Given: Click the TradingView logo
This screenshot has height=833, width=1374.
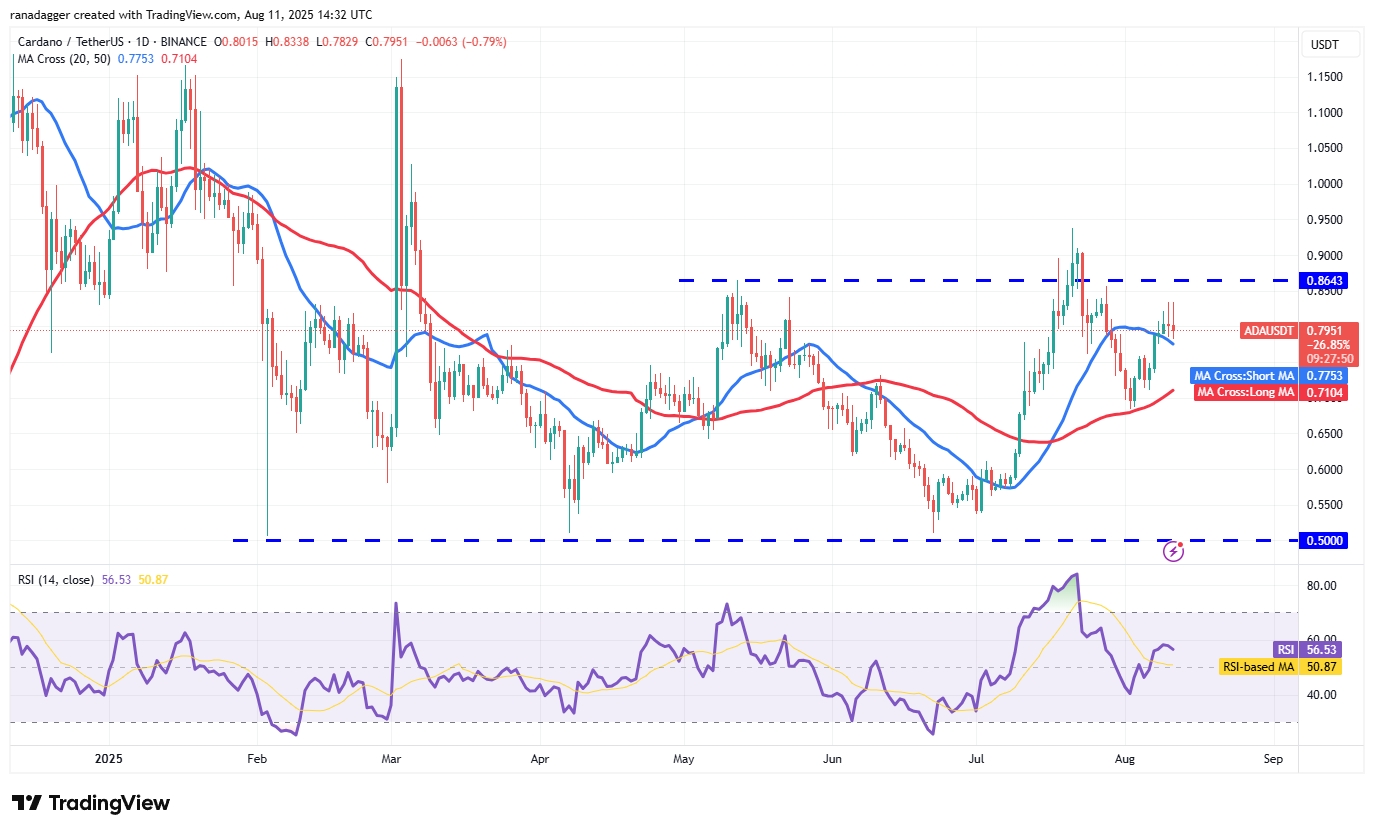Looking at the screenshot, I should [x=92, y=803].
